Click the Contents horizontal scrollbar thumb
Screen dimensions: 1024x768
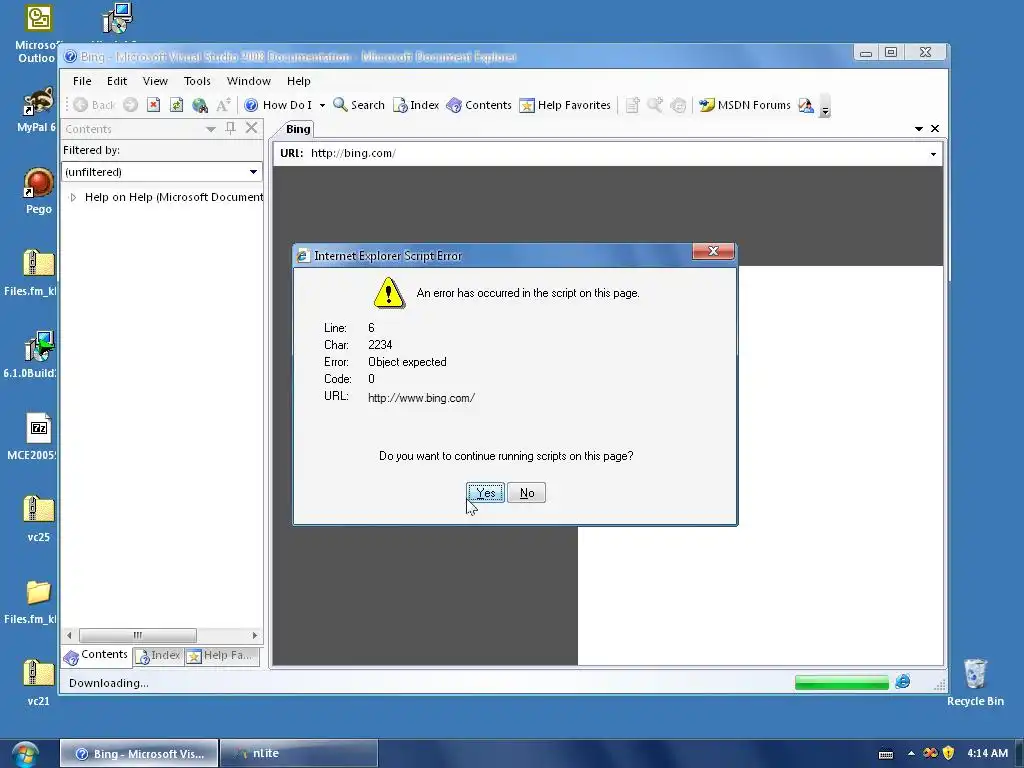tap(138, 635)
